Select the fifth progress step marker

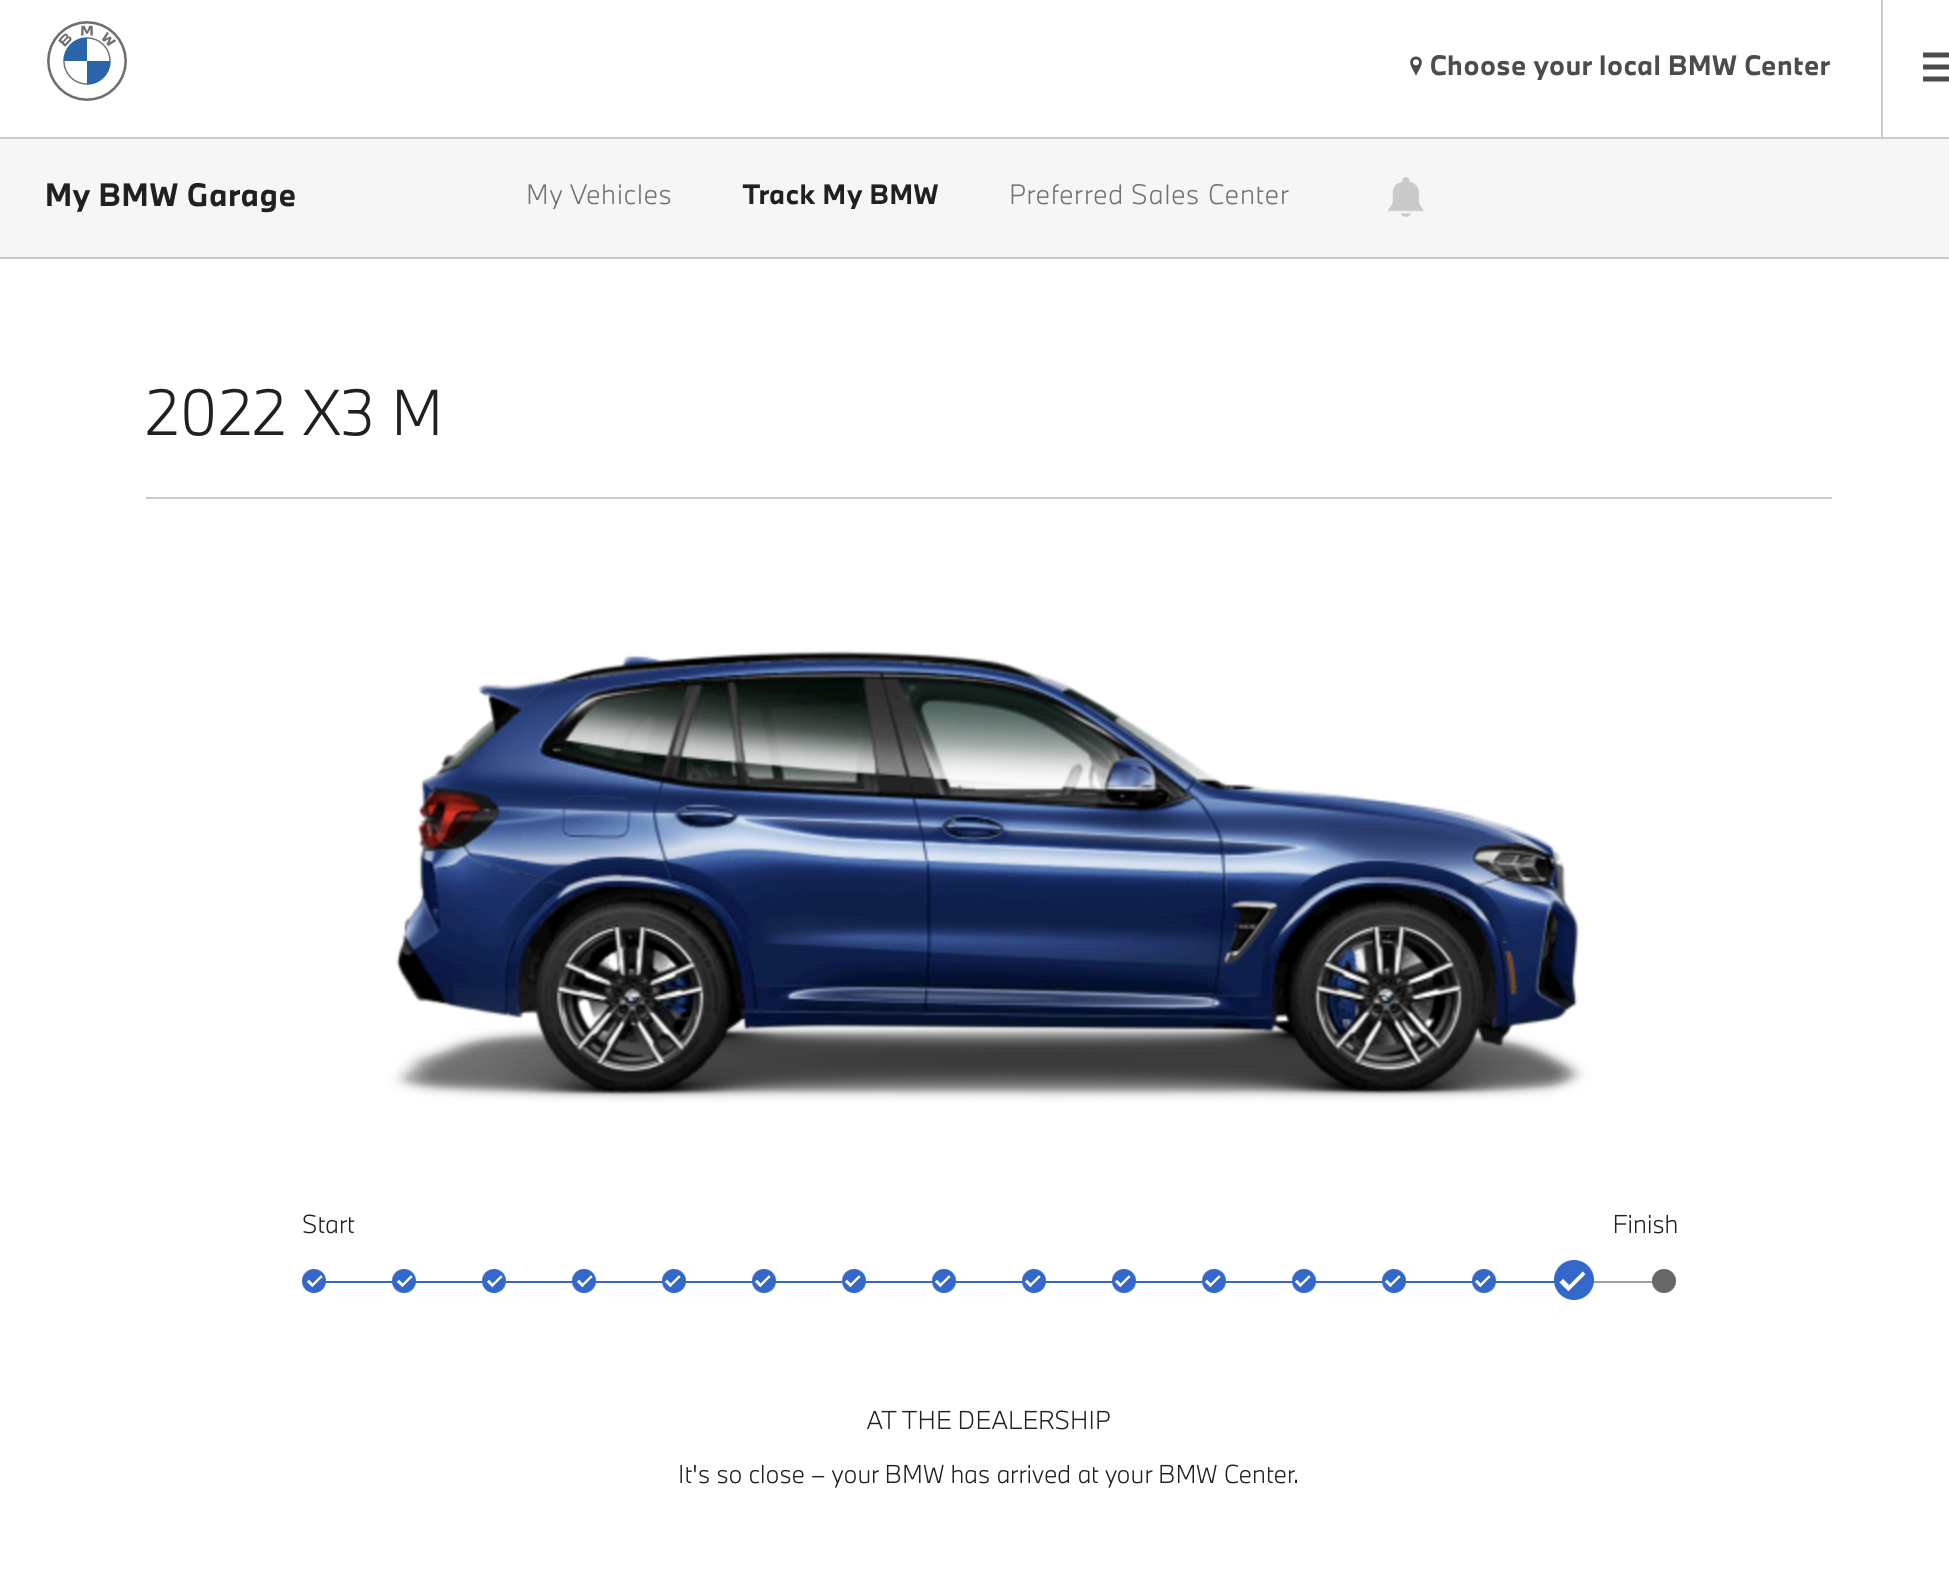coord(674,1281)
